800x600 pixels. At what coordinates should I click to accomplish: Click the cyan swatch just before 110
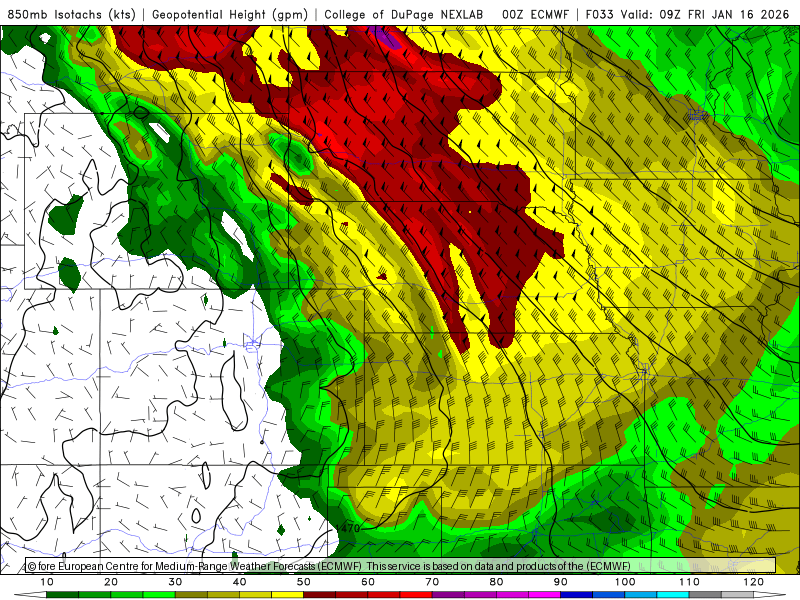point(673,595)
